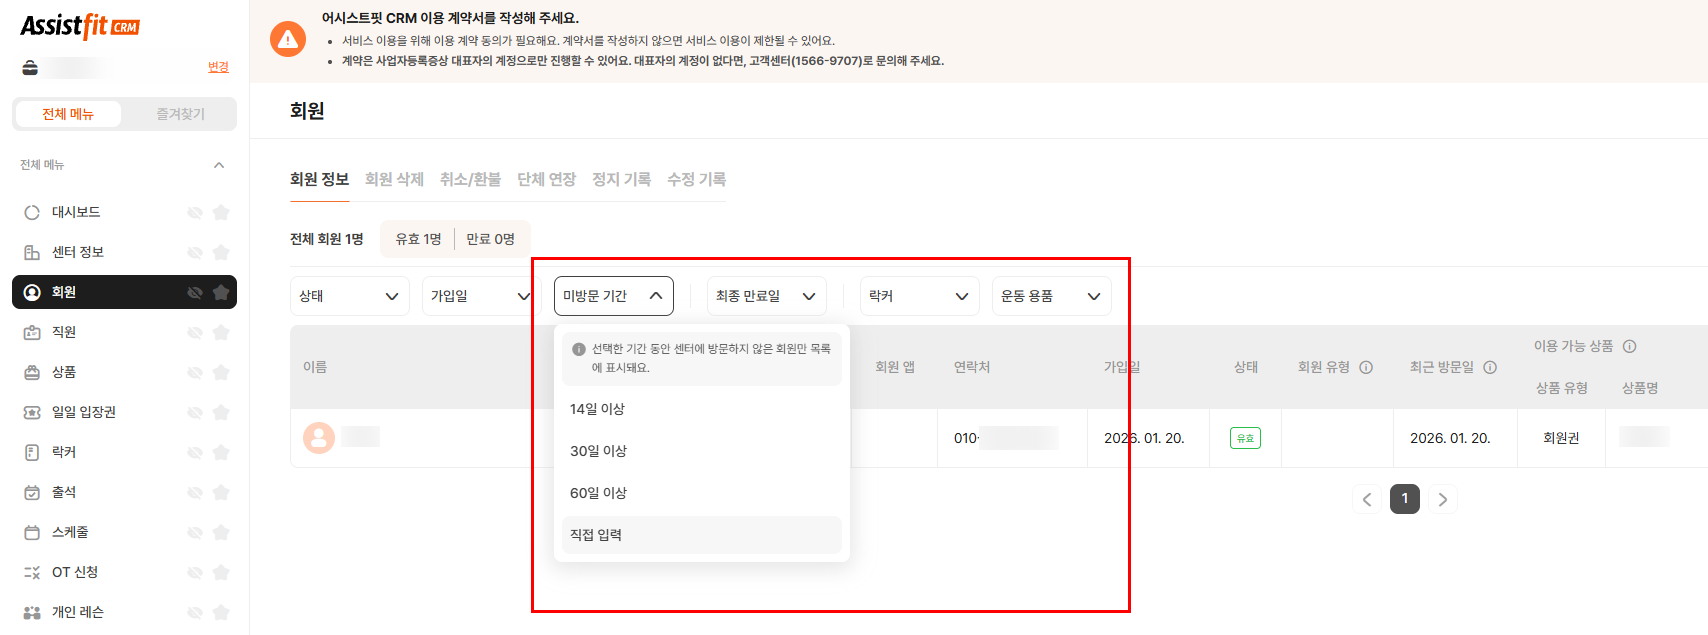
Task: Select 14일 이상 option
Action: (702, 409)
